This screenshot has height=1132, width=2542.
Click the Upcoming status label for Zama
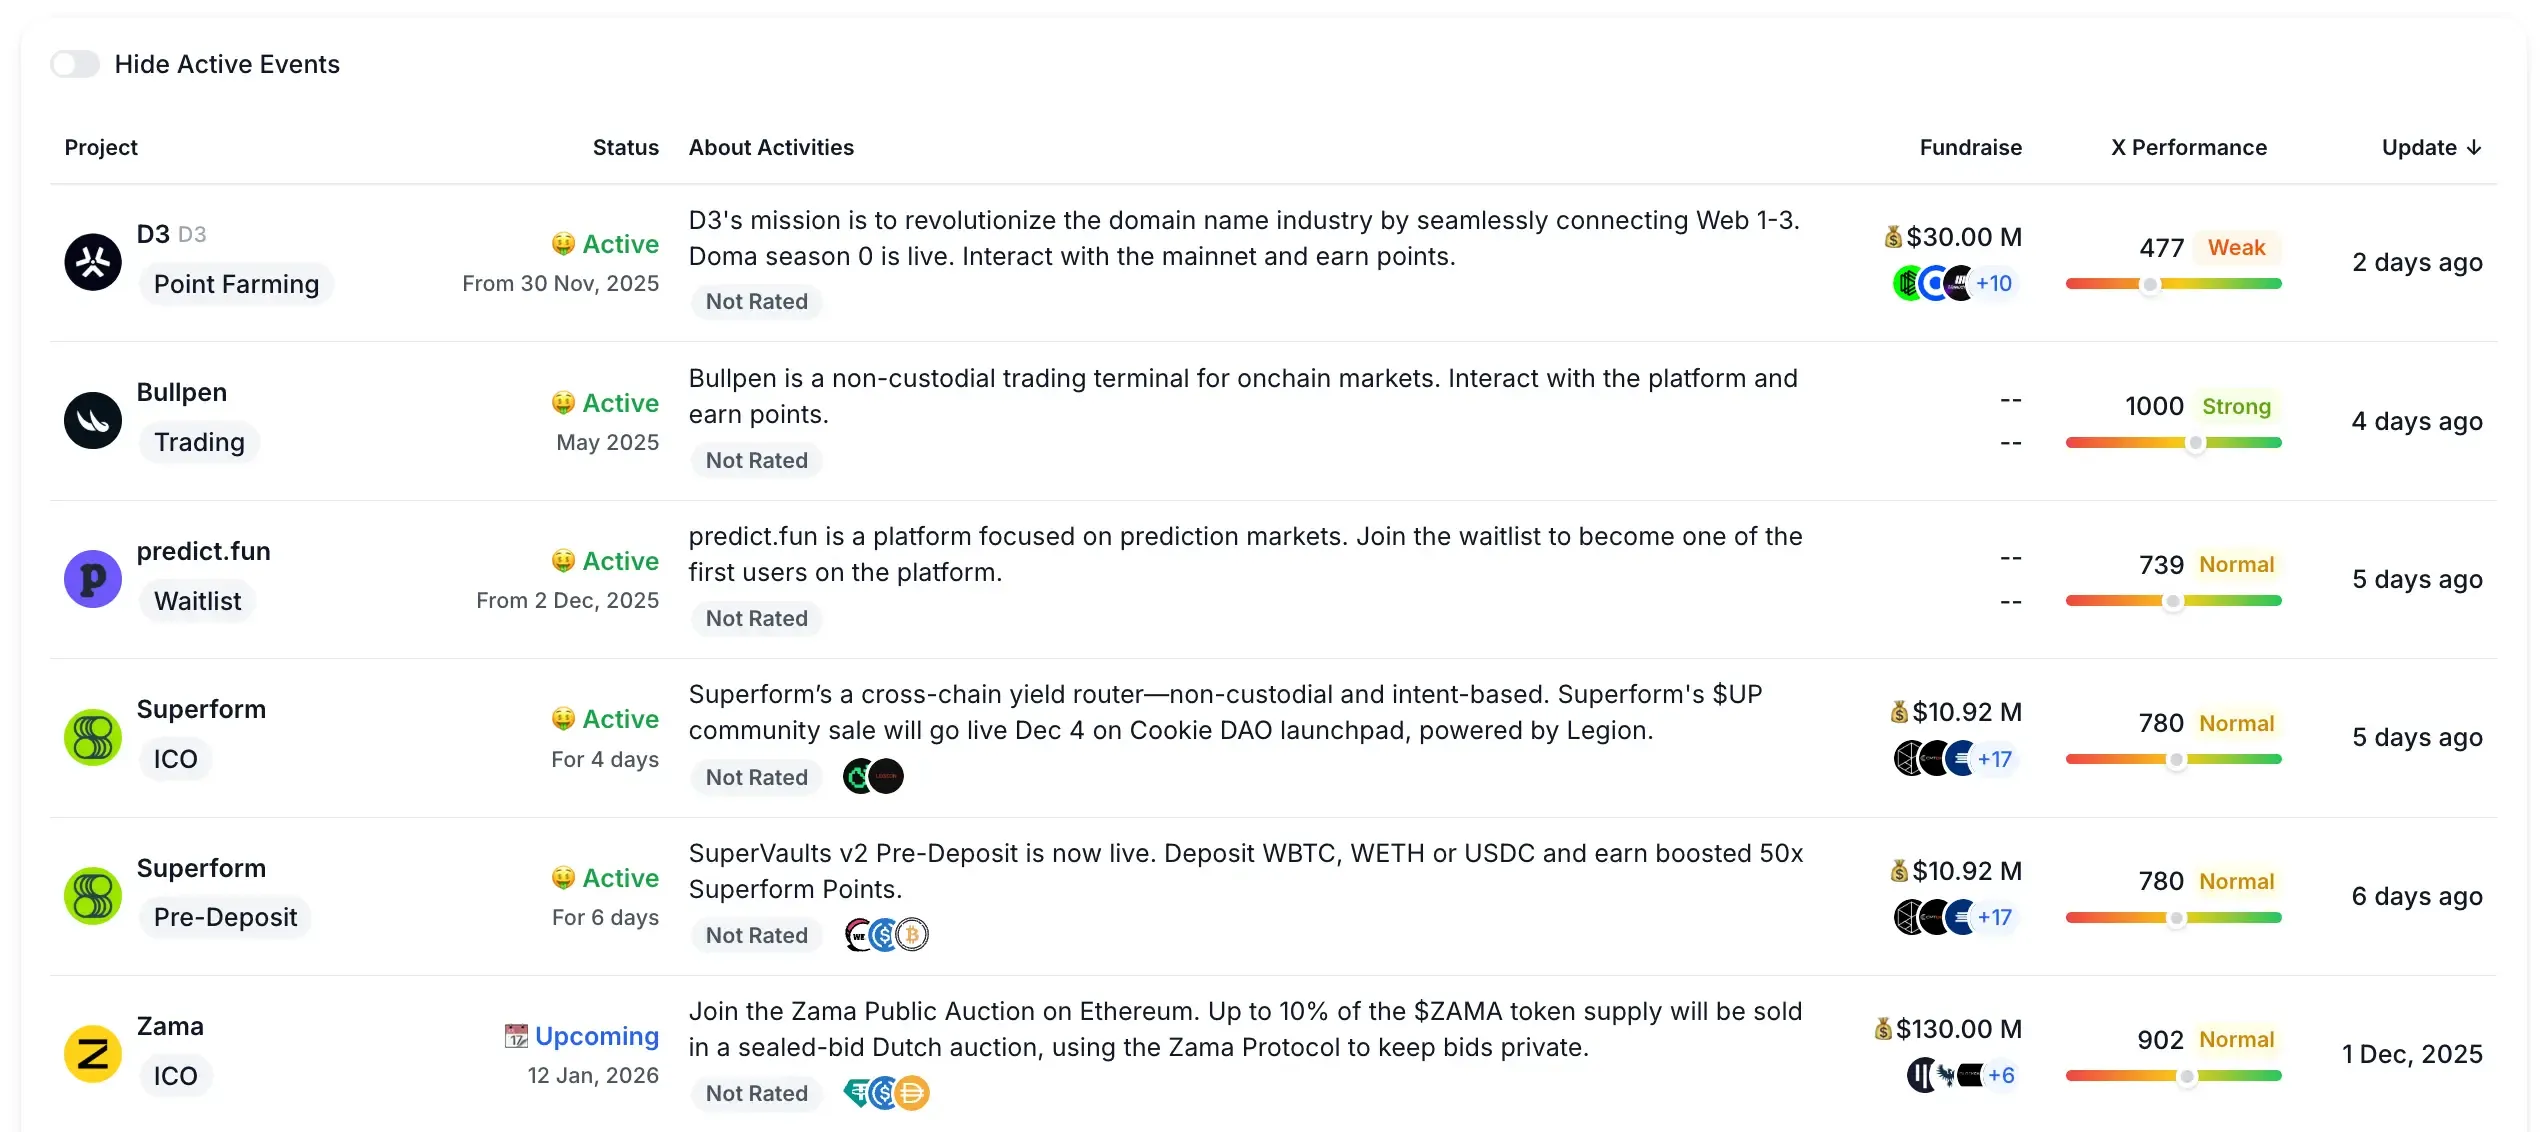point(596,1036)
